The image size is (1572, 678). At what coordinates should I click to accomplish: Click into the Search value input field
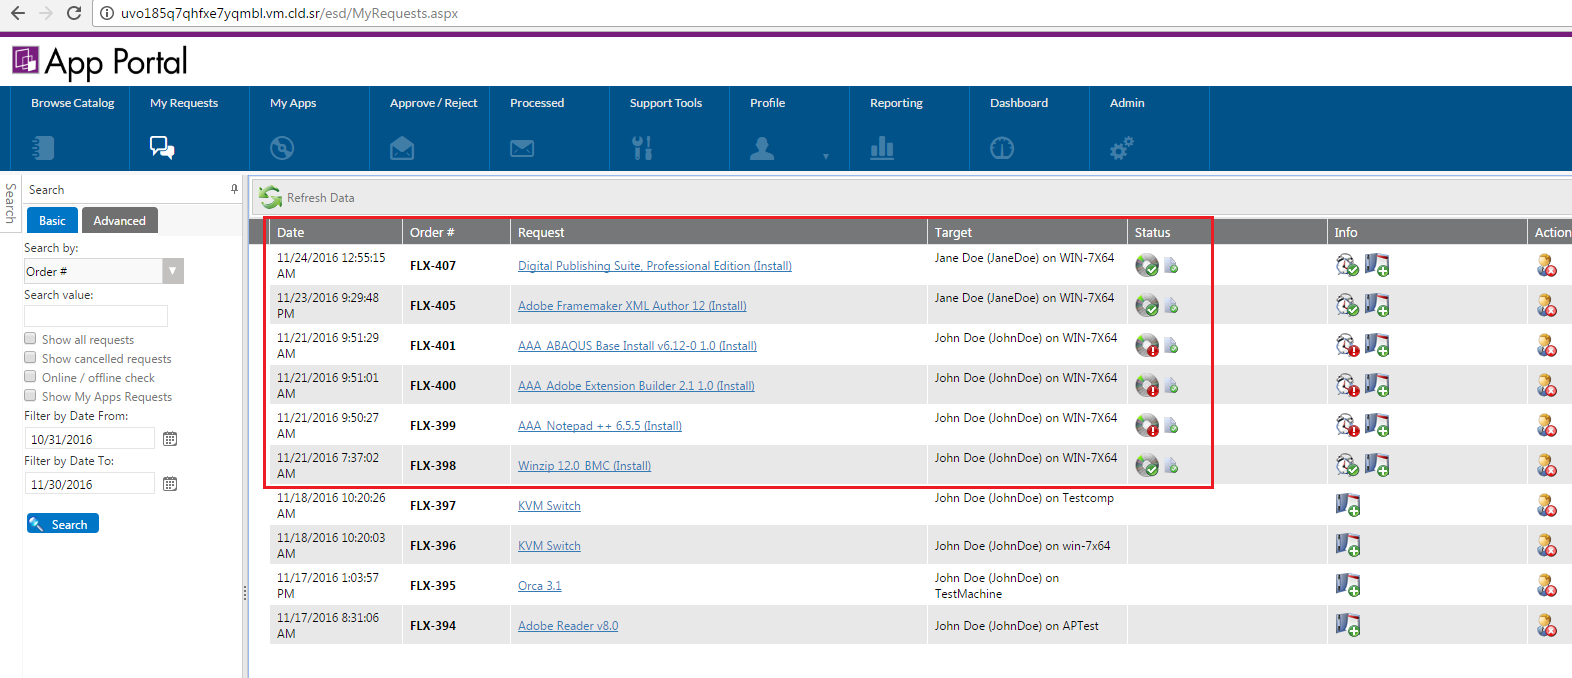point(96,316)
